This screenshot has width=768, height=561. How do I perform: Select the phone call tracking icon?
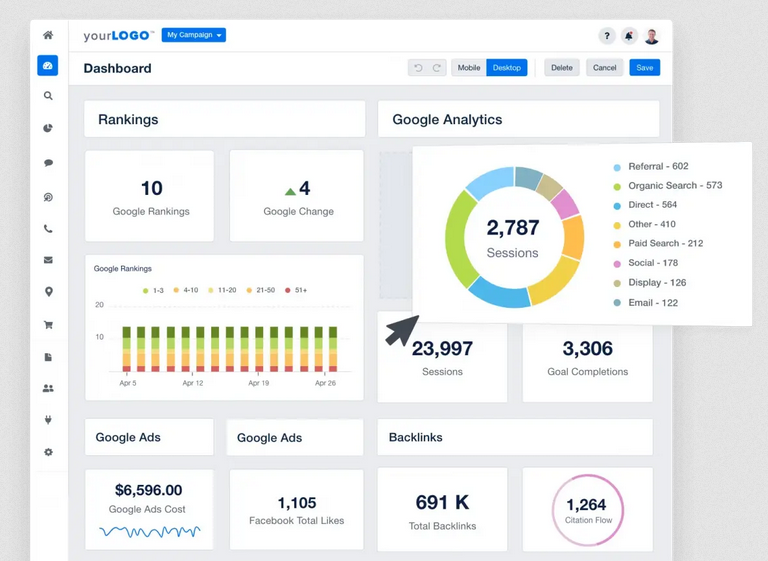pos(48,229)
